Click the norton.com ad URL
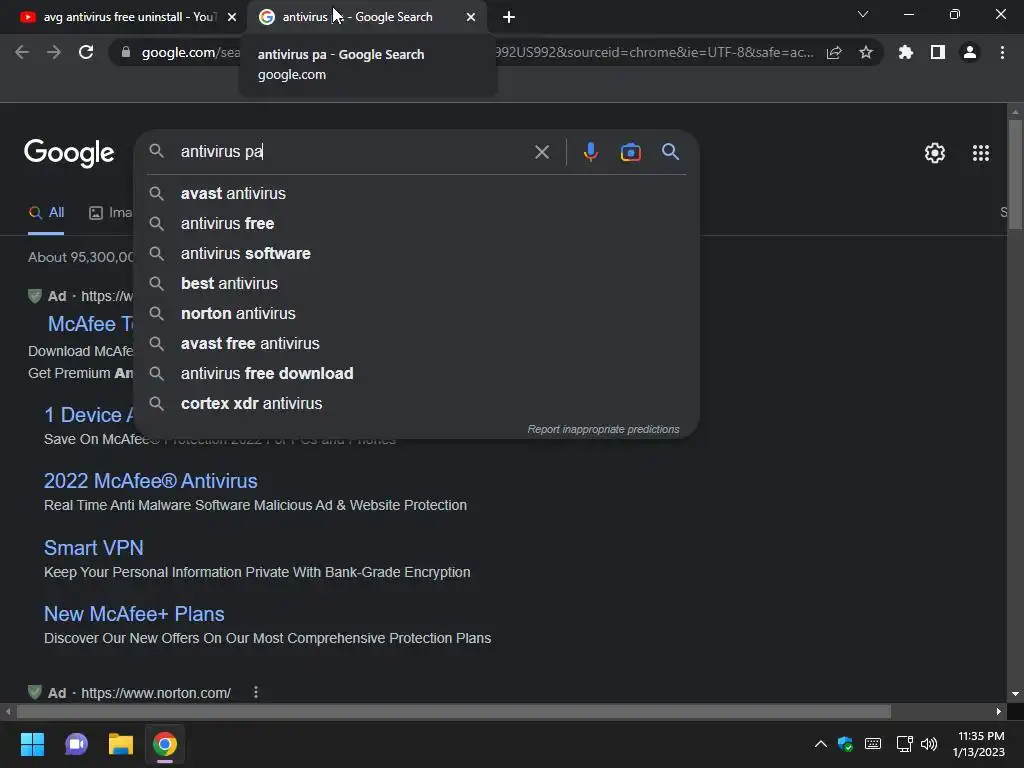The width and height of the screenshot is (1024, 768). tap(155, 693)
